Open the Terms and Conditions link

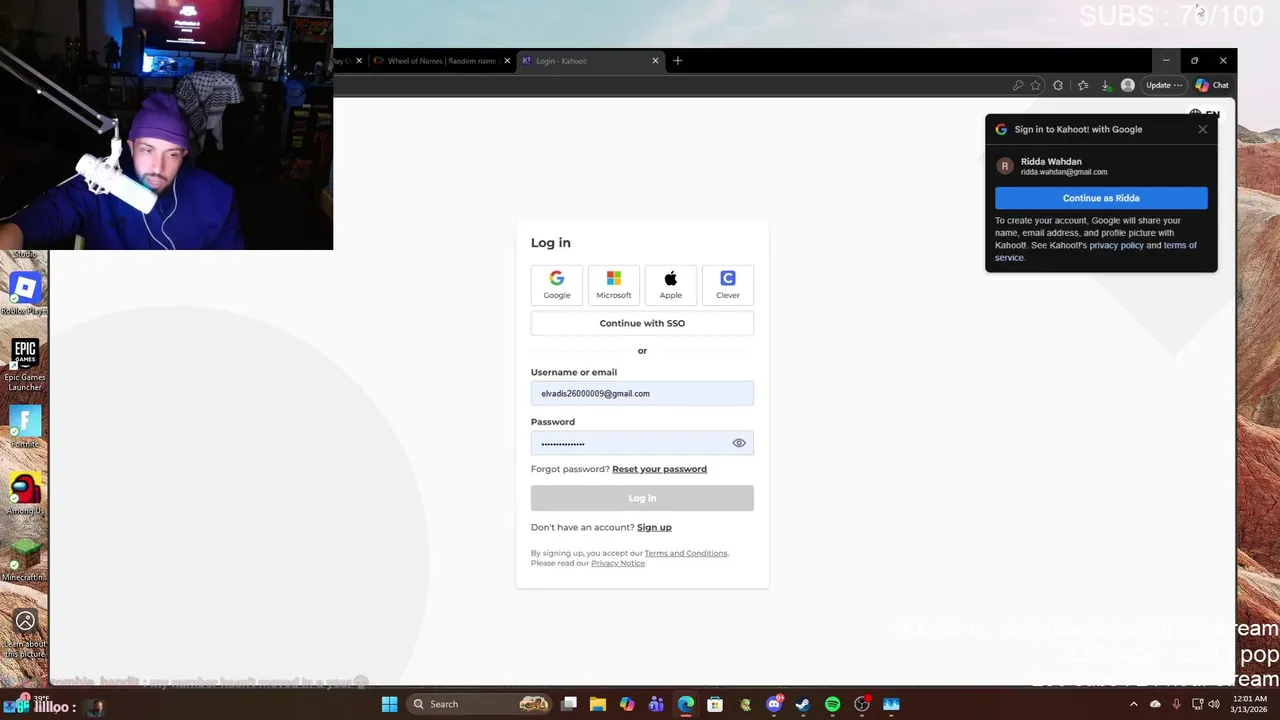tap(686, 553)
